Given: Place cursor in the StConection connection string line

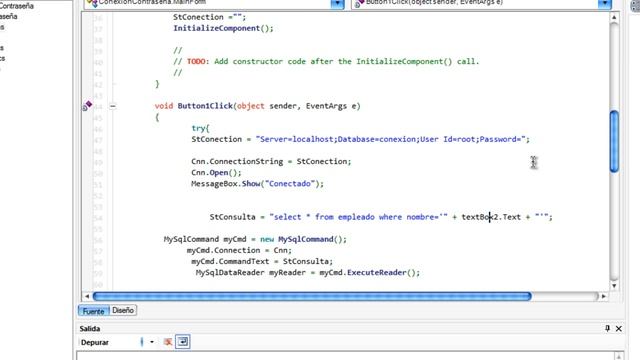Looking at the screenshot, I should (360, 139).
